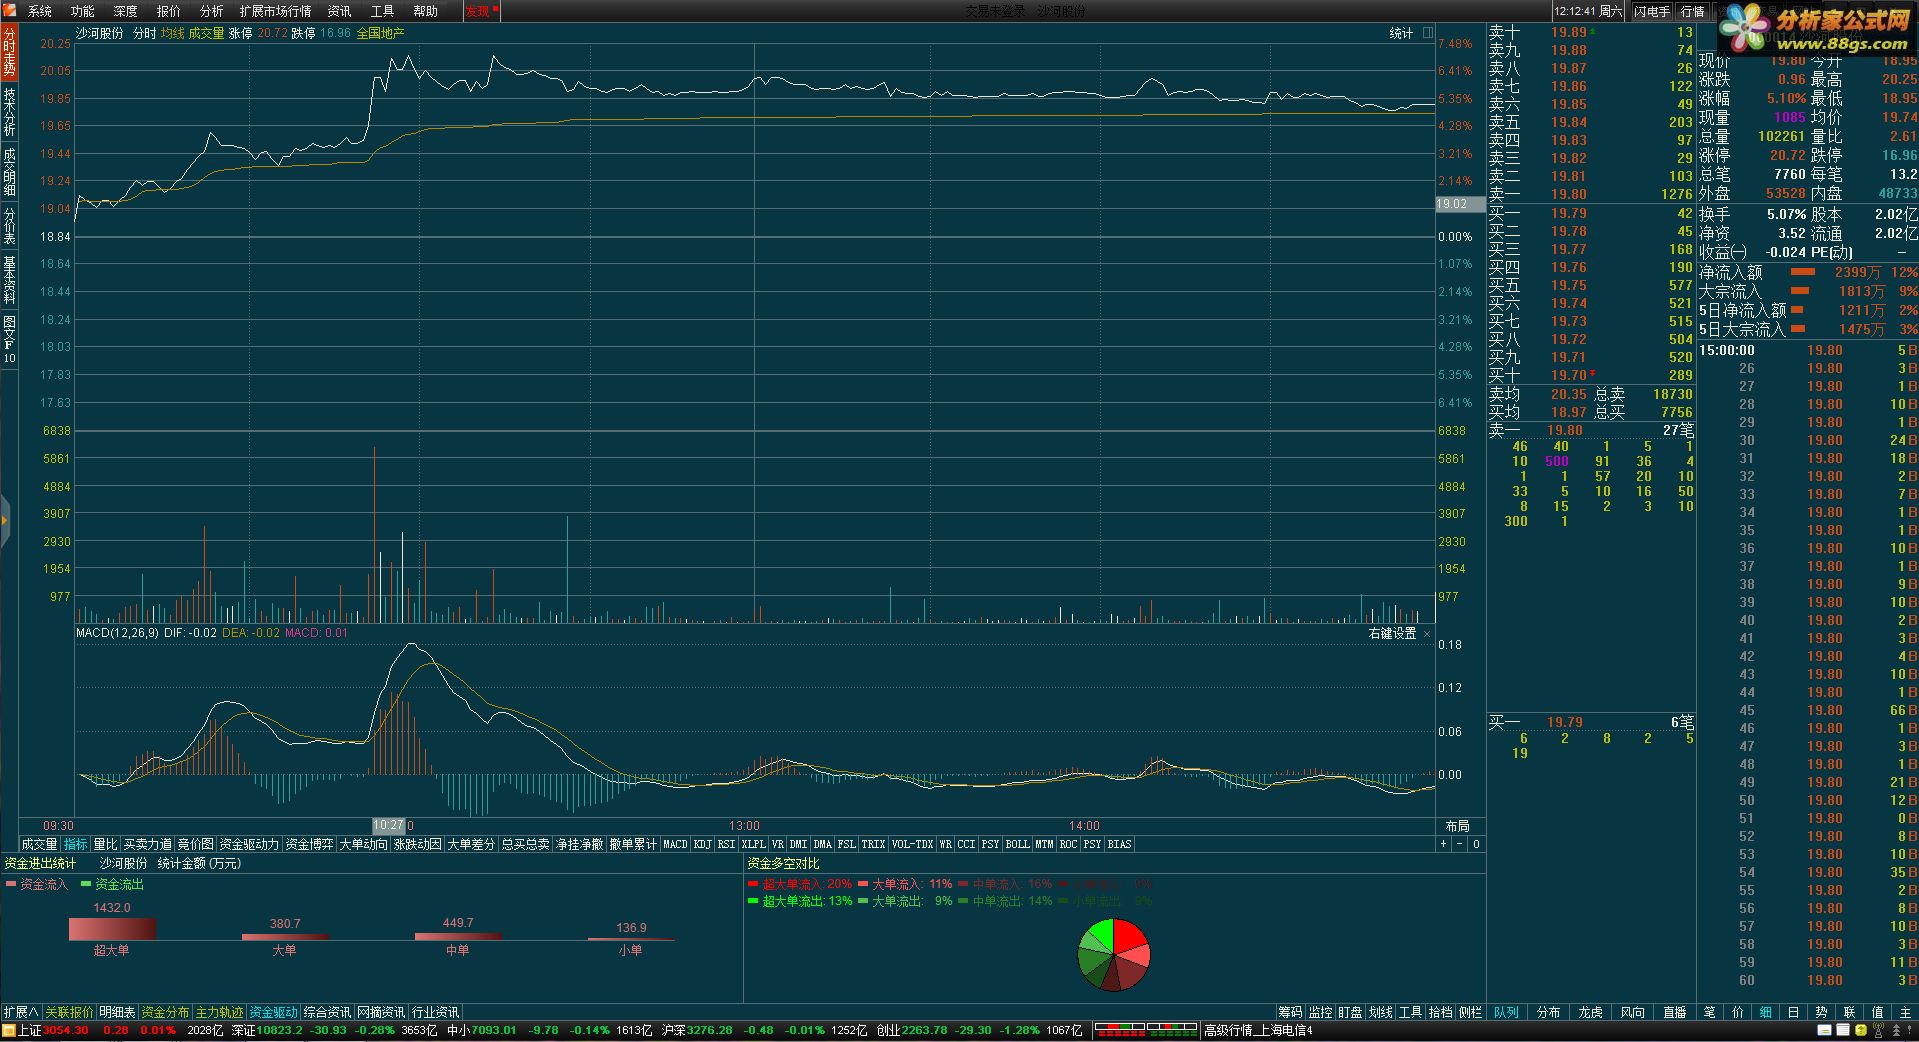1919x1042 pixels.
Task: Switch to the 直播 tab
Action: (x=1674, y=1012)
